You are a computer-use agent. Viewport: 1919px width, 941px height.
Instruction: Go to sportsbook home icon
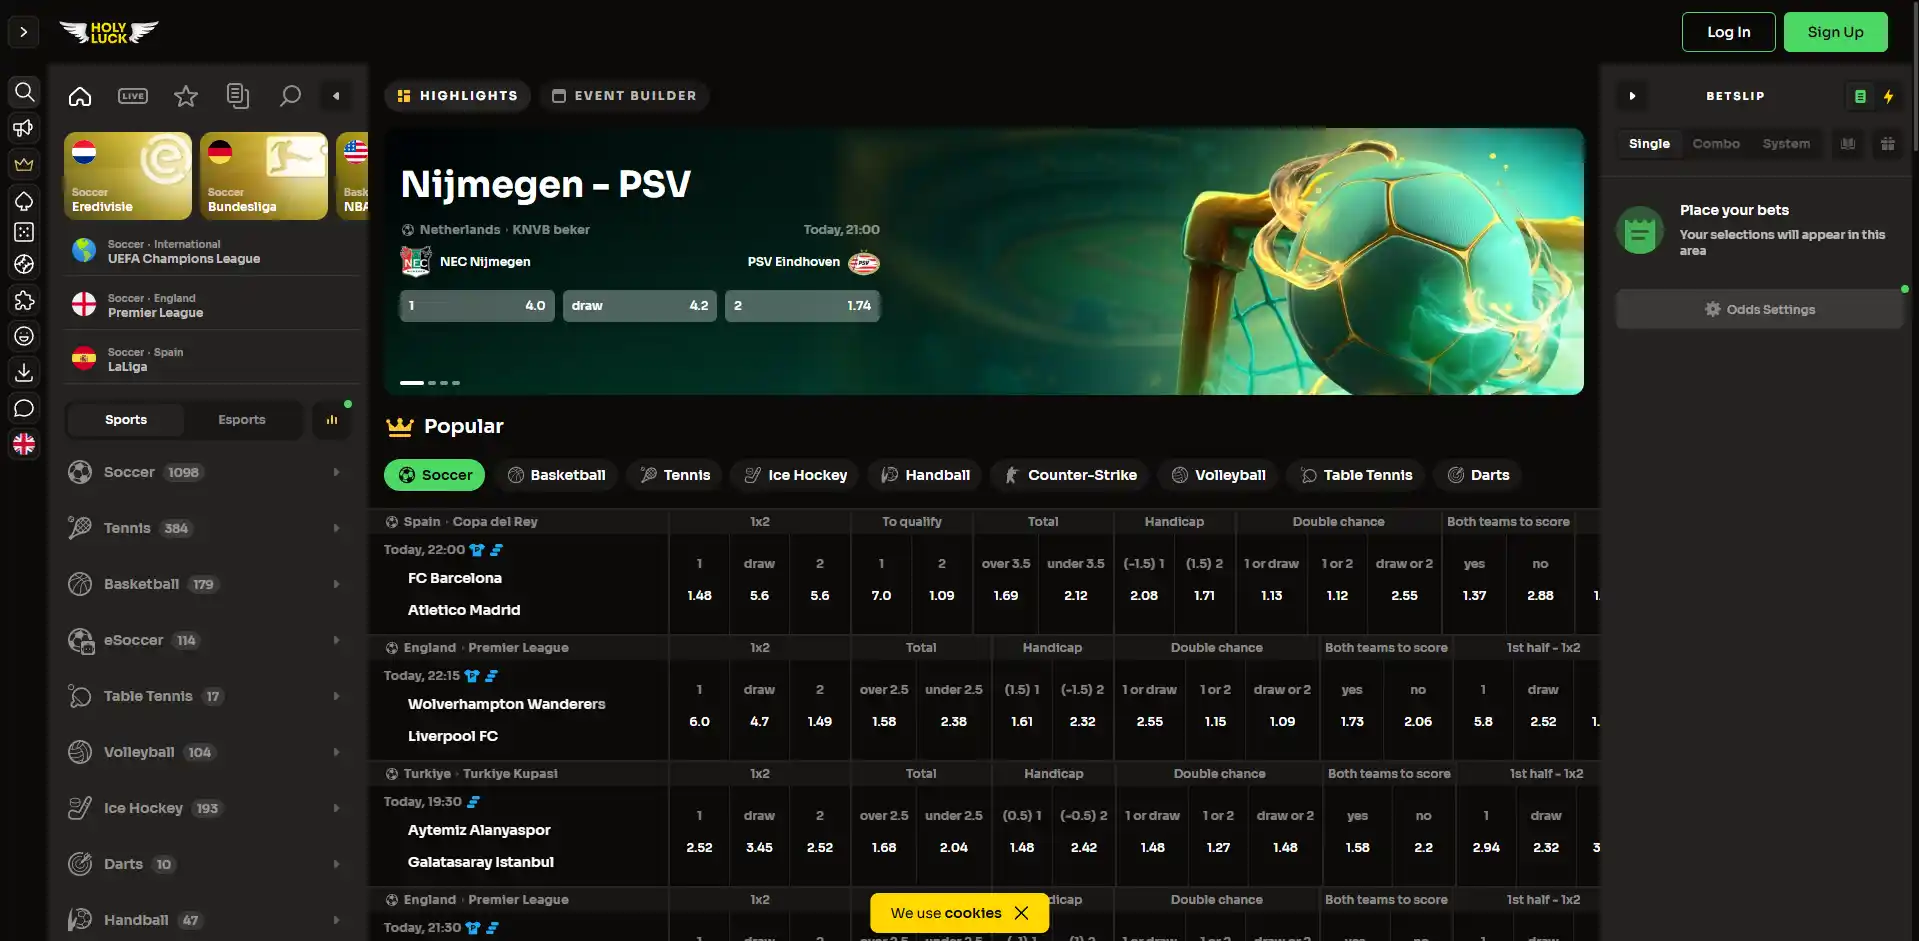80,96
